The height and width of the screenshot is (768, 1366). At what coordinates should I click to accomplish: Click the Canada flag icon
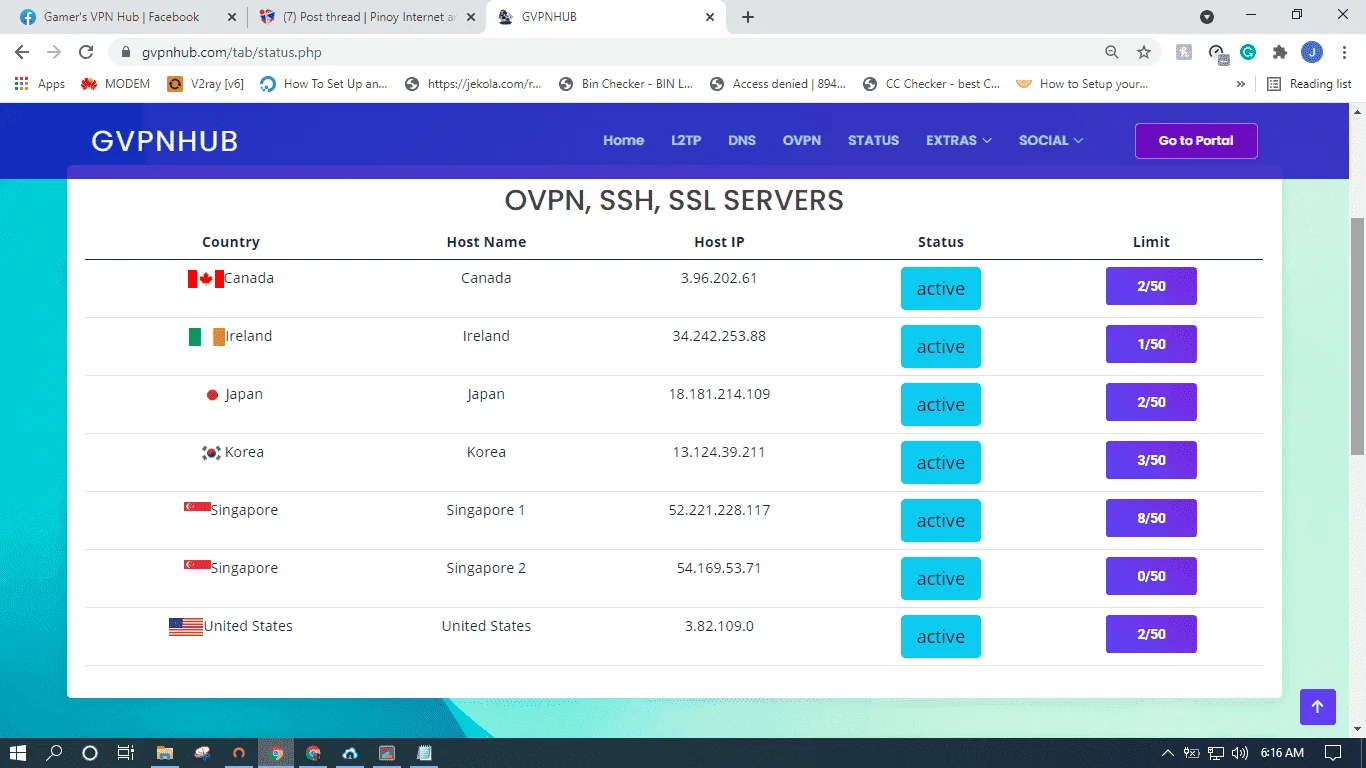206,279
